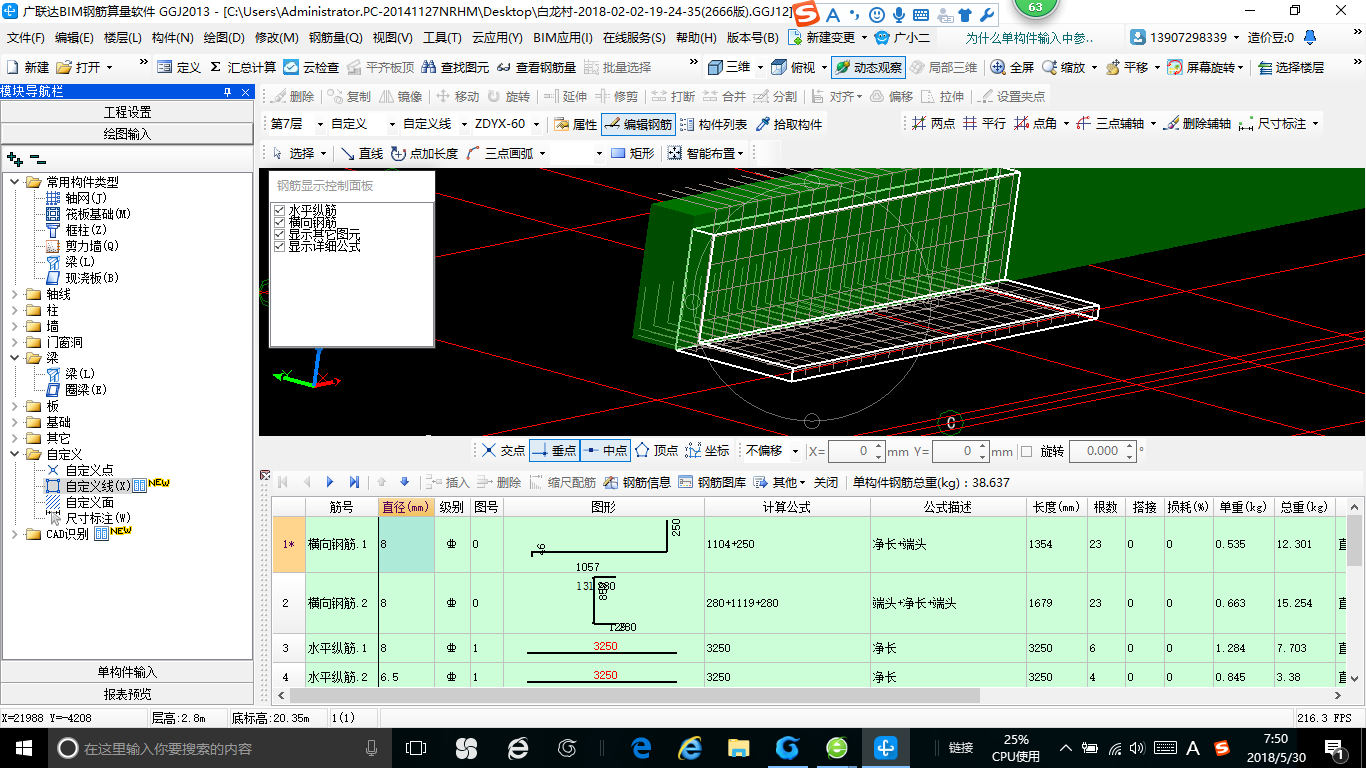Select the 平移 pan tool
Image resolution: width=1366 pixels, height=768 pixels.
point(1126,67)
